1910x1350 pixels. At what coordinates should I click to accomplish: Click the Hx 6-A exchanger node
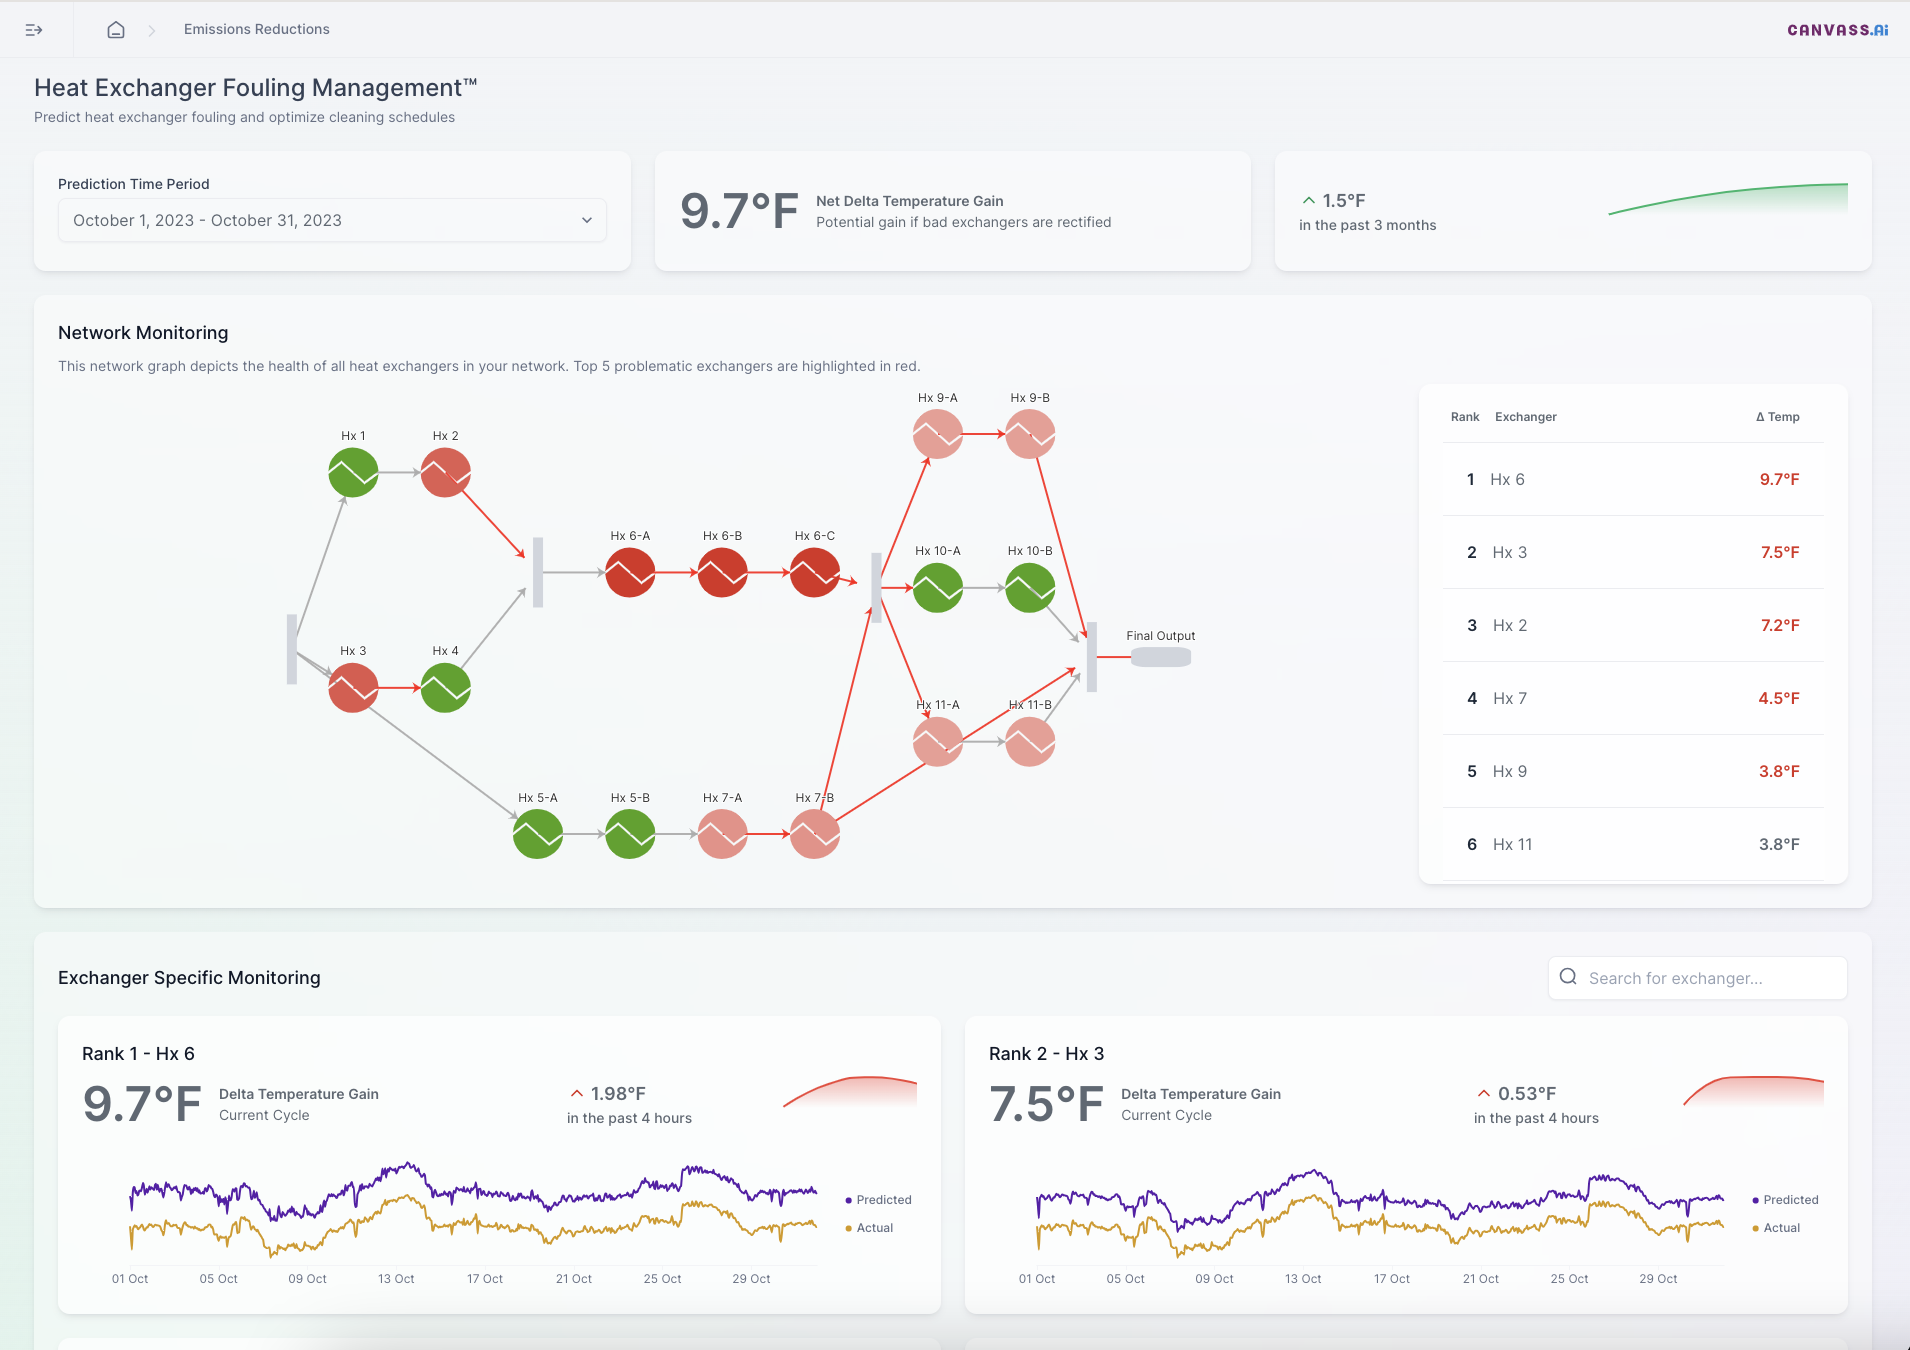[x=630, y=573]
